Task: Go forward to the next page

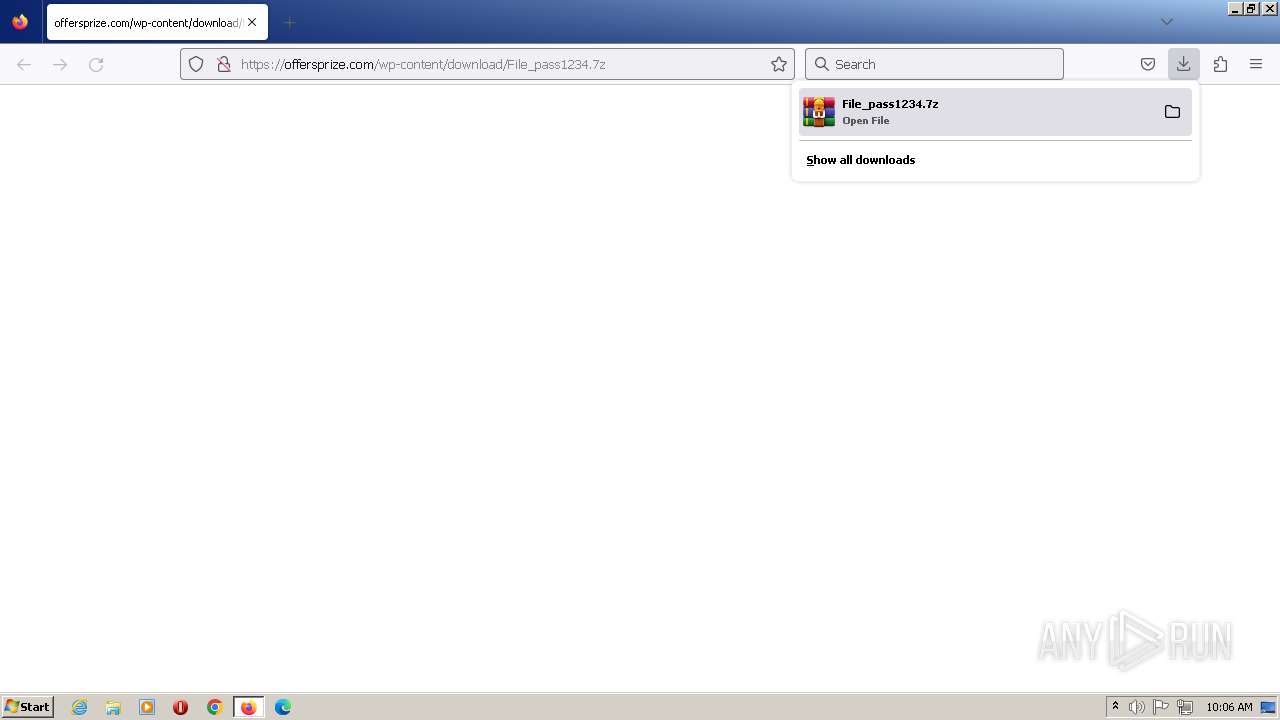Action: coord(60,64)
